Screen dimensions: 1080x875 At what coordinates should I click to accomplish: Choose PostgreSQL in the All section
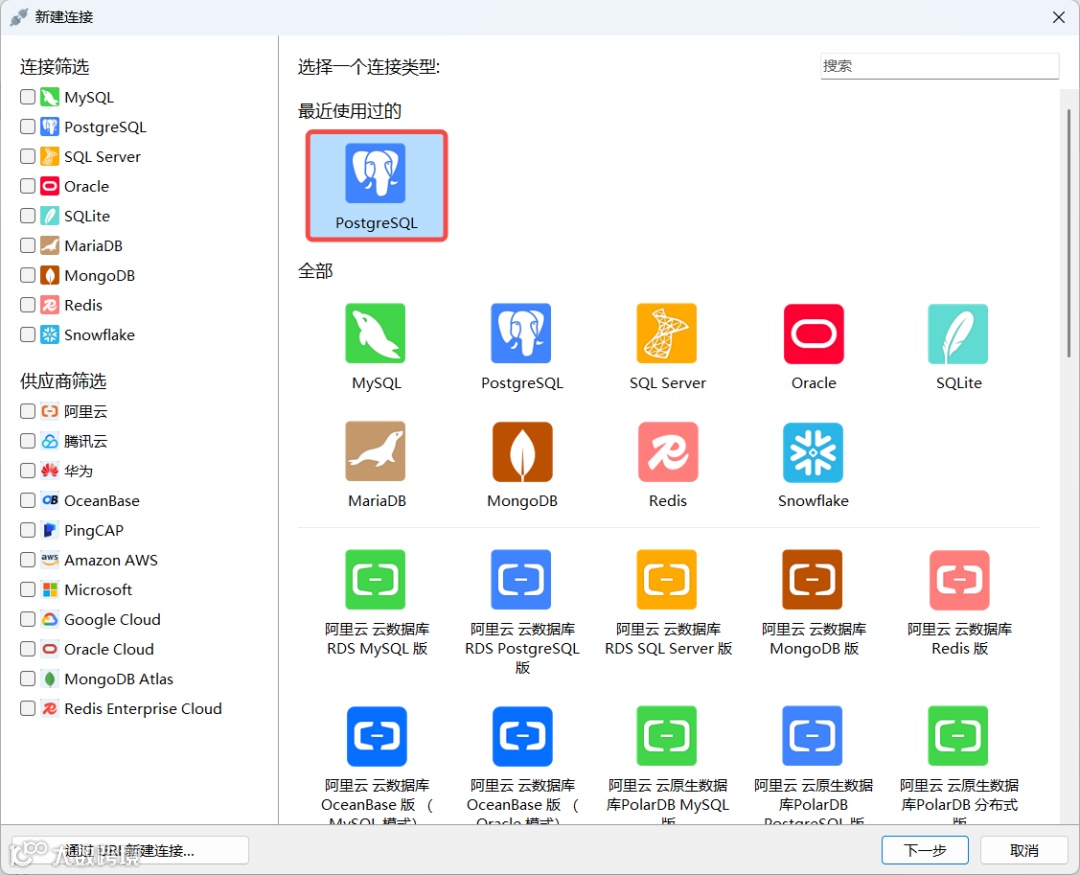521,333
